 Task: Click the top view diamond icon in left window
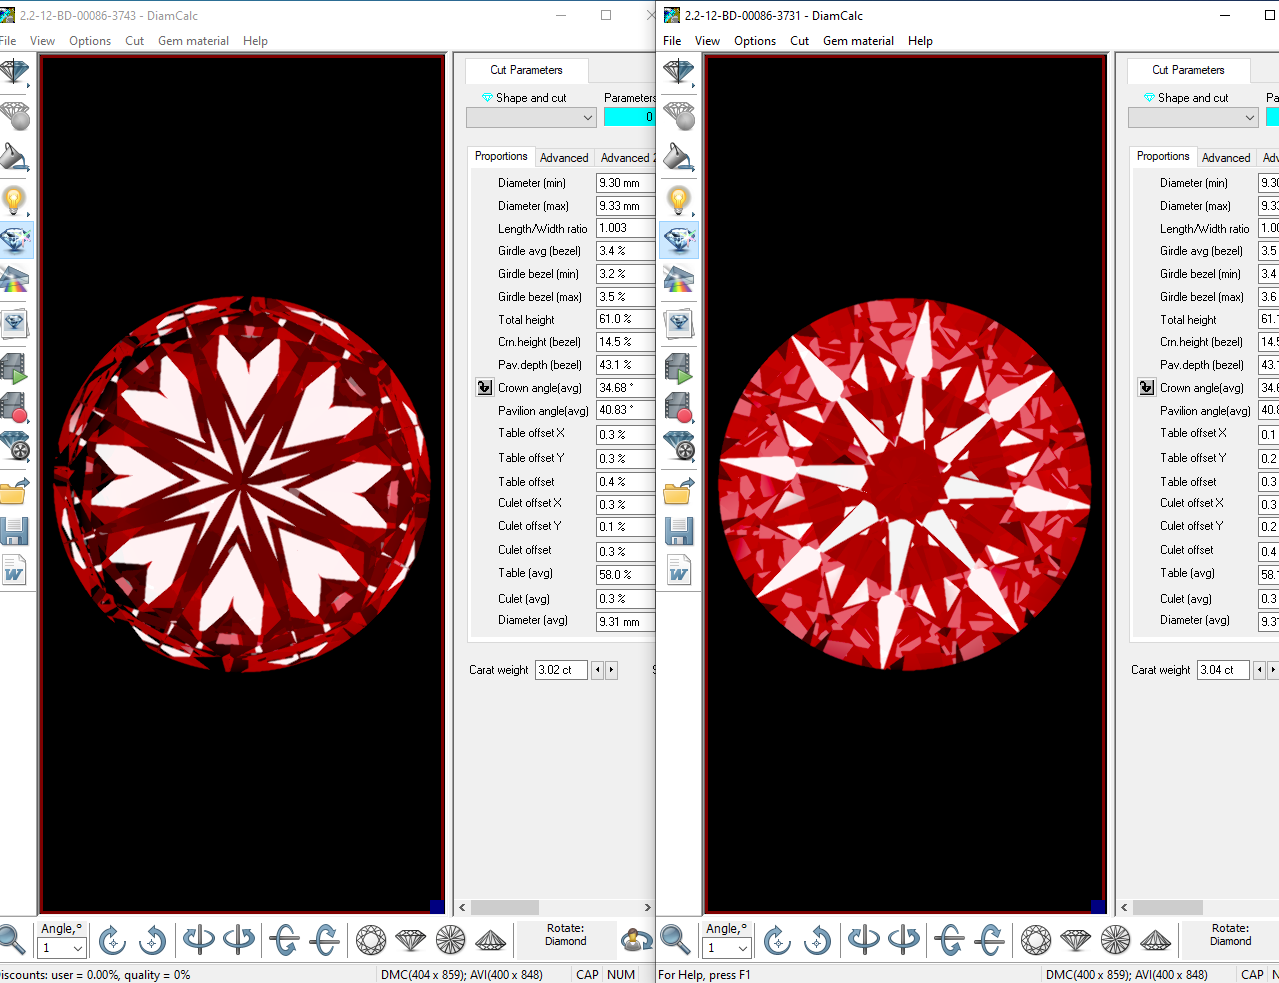click(371, 940)
